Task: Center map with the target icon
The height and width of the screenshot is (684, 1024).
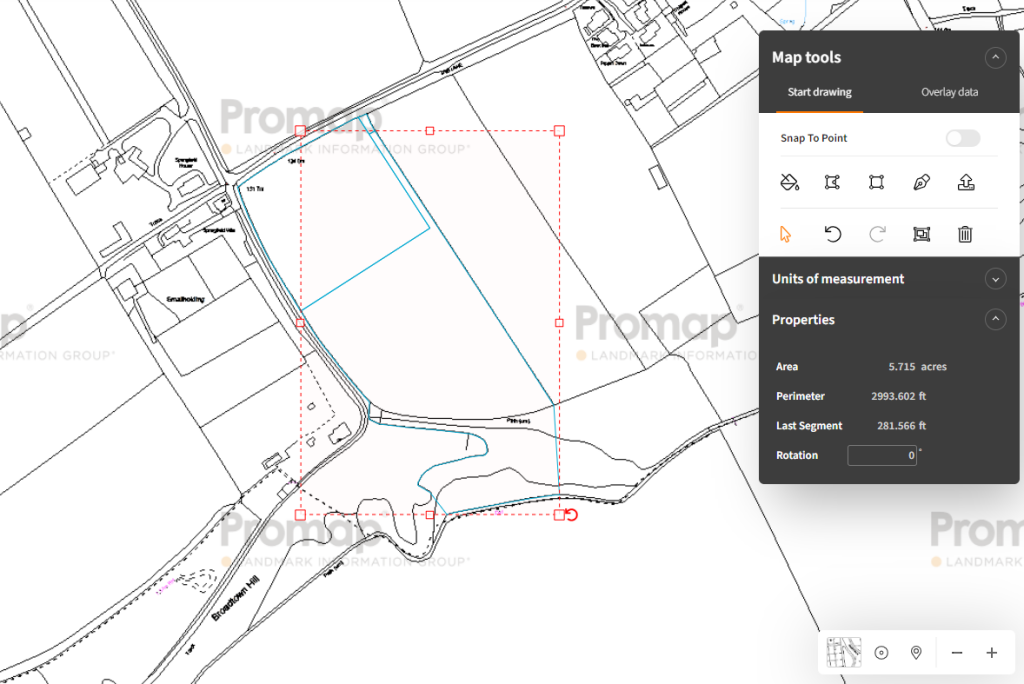Action: click(x=881, y=653)
